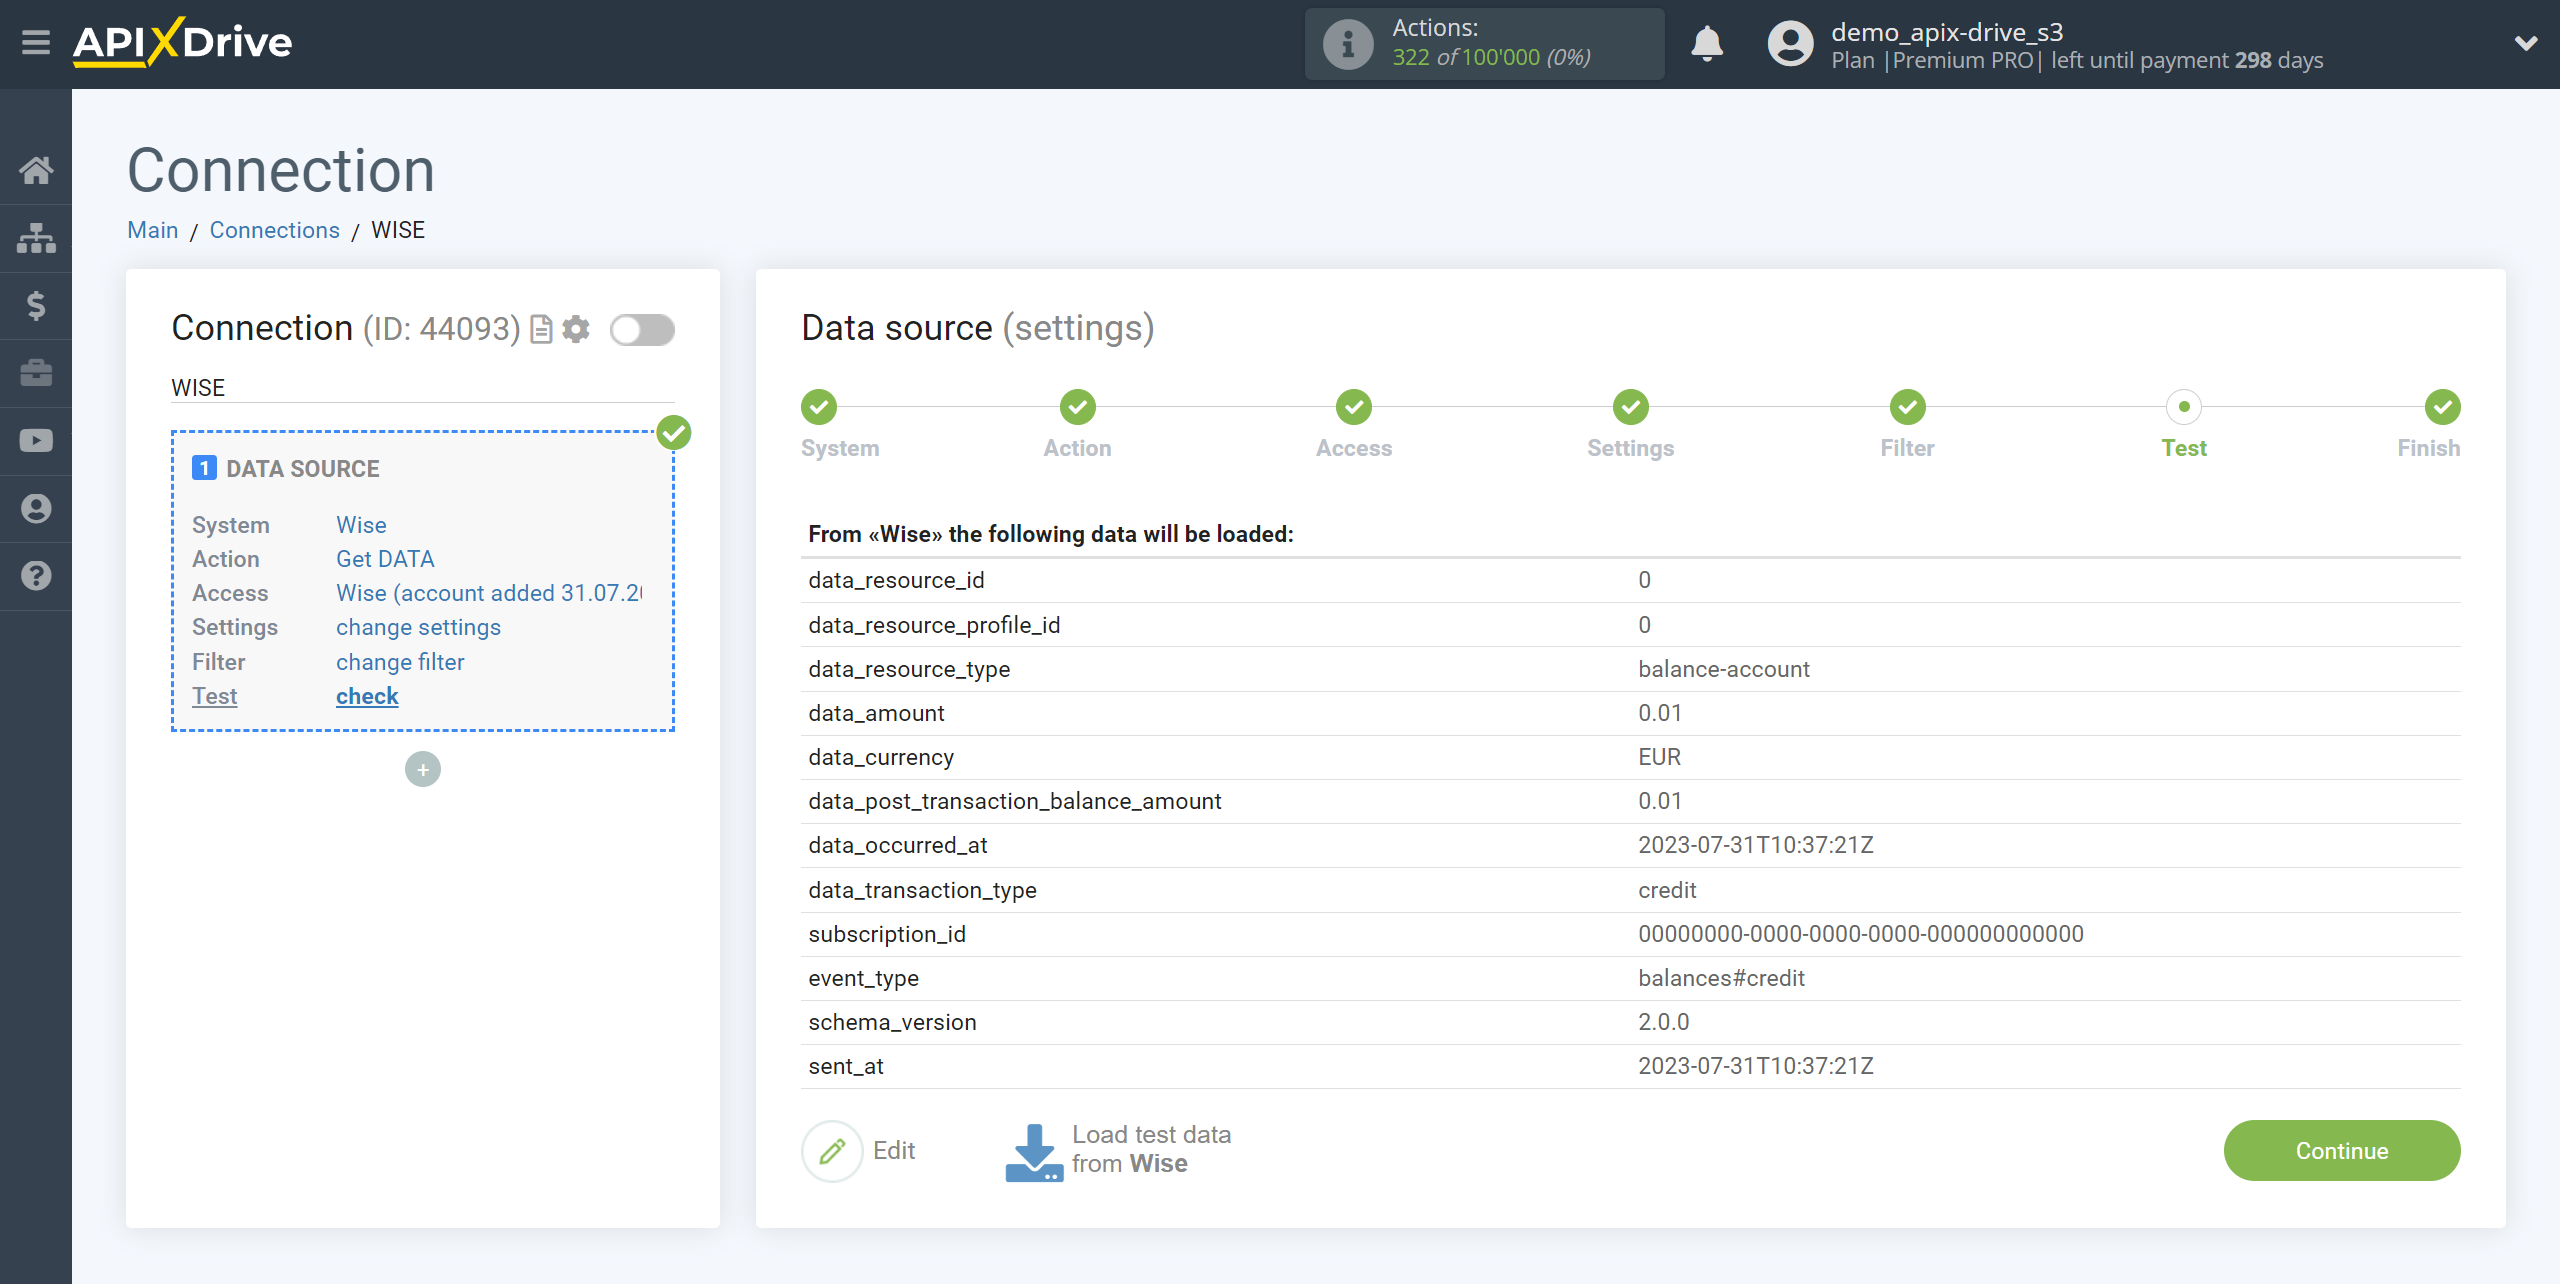Click the change settings link
Viewport: 2560px width, 1284px height.
[x=418, y=627]
